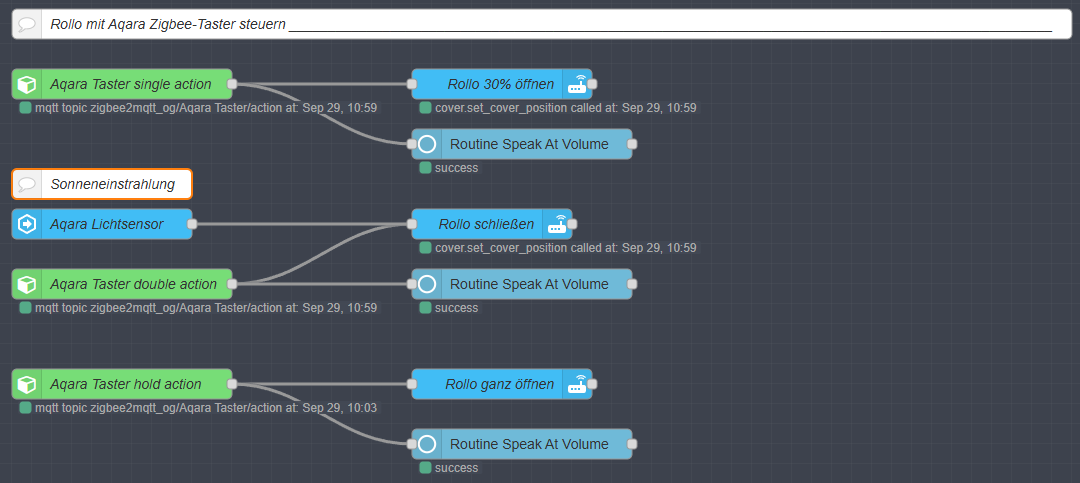Click the router icon on Rollo ganz öffnen
The height and width of the screenshot is (483, 1080).
coord(577,385)
